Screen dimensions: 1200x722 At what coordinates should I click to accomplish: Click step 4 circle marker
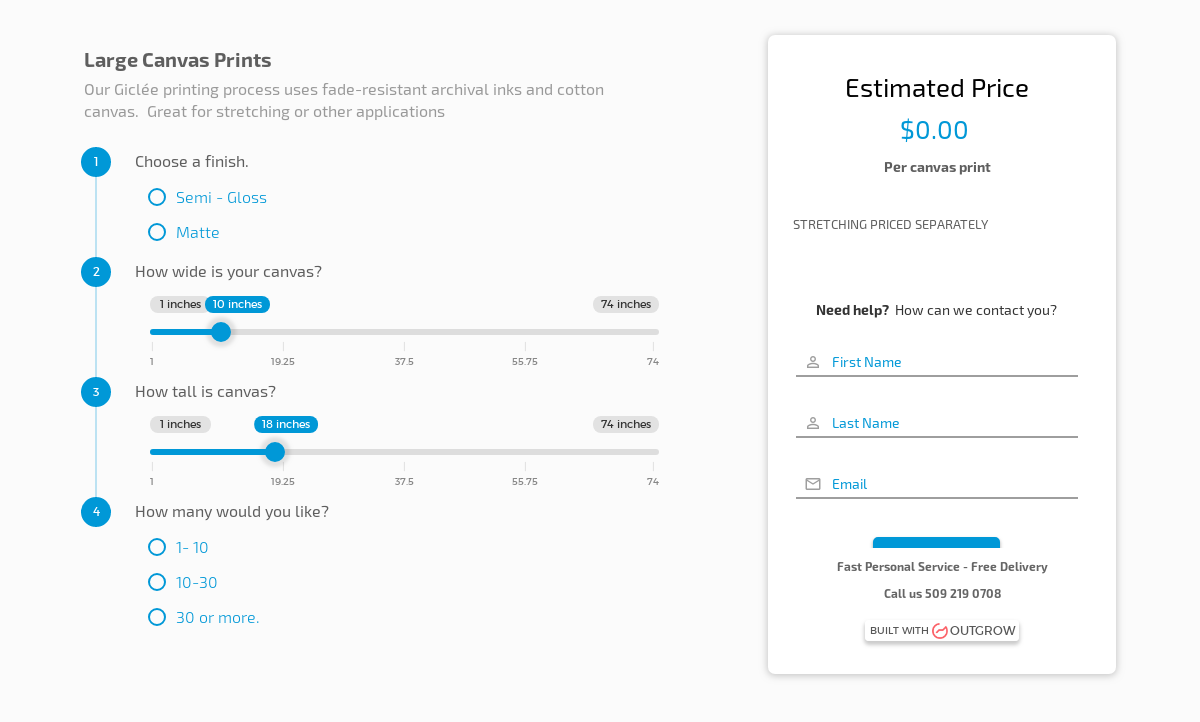[x=96, y=512]
